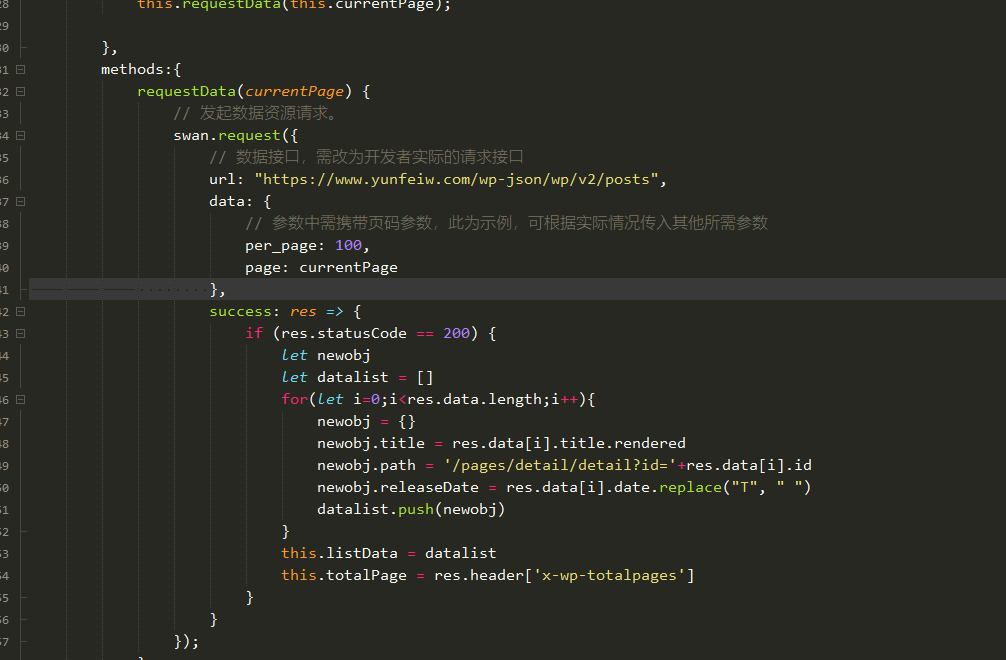Collapse the methods block fold marker
The image size is (1006, 660).
click(21, 69)
